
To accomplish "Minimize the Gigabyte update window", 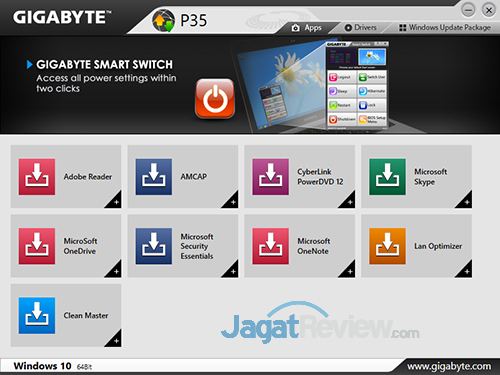I will [468, 10].
